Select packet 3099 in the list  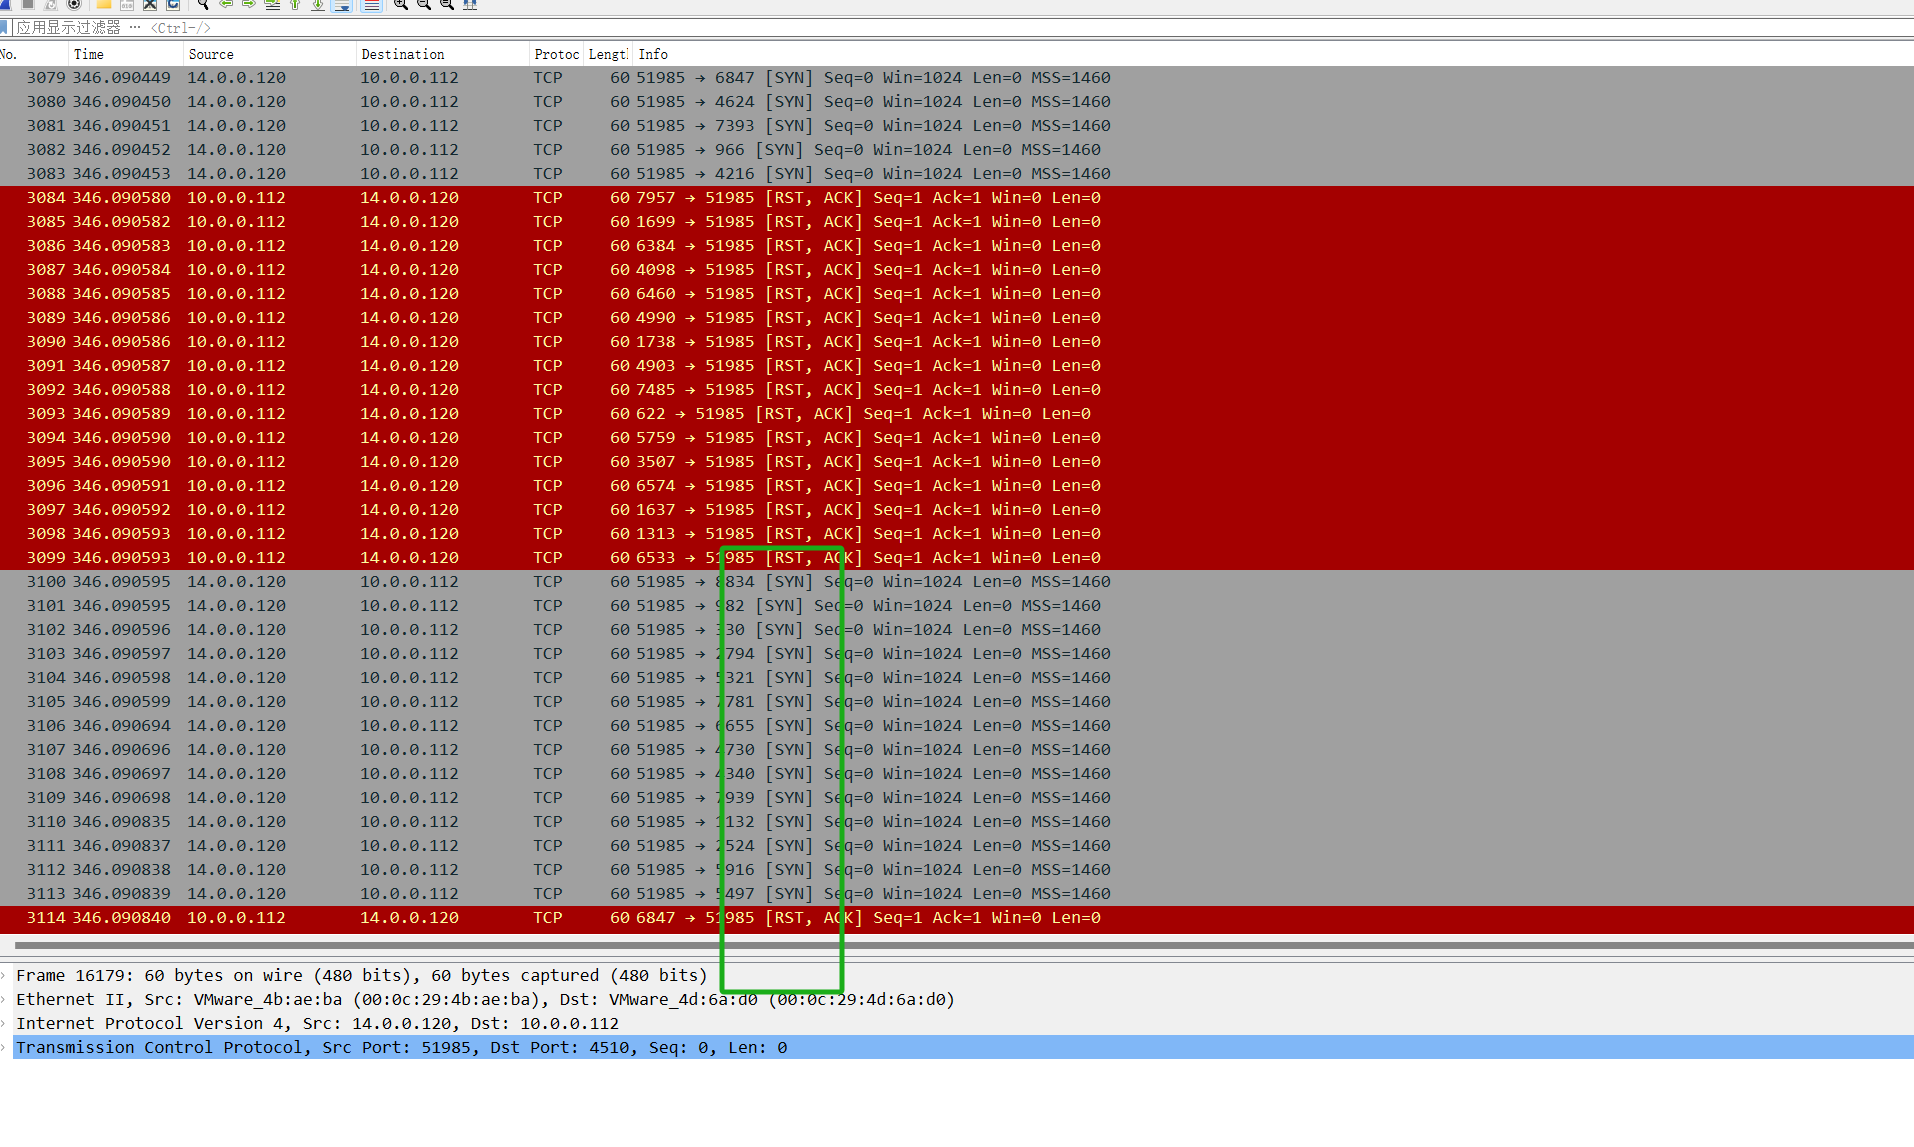(957, 558)
